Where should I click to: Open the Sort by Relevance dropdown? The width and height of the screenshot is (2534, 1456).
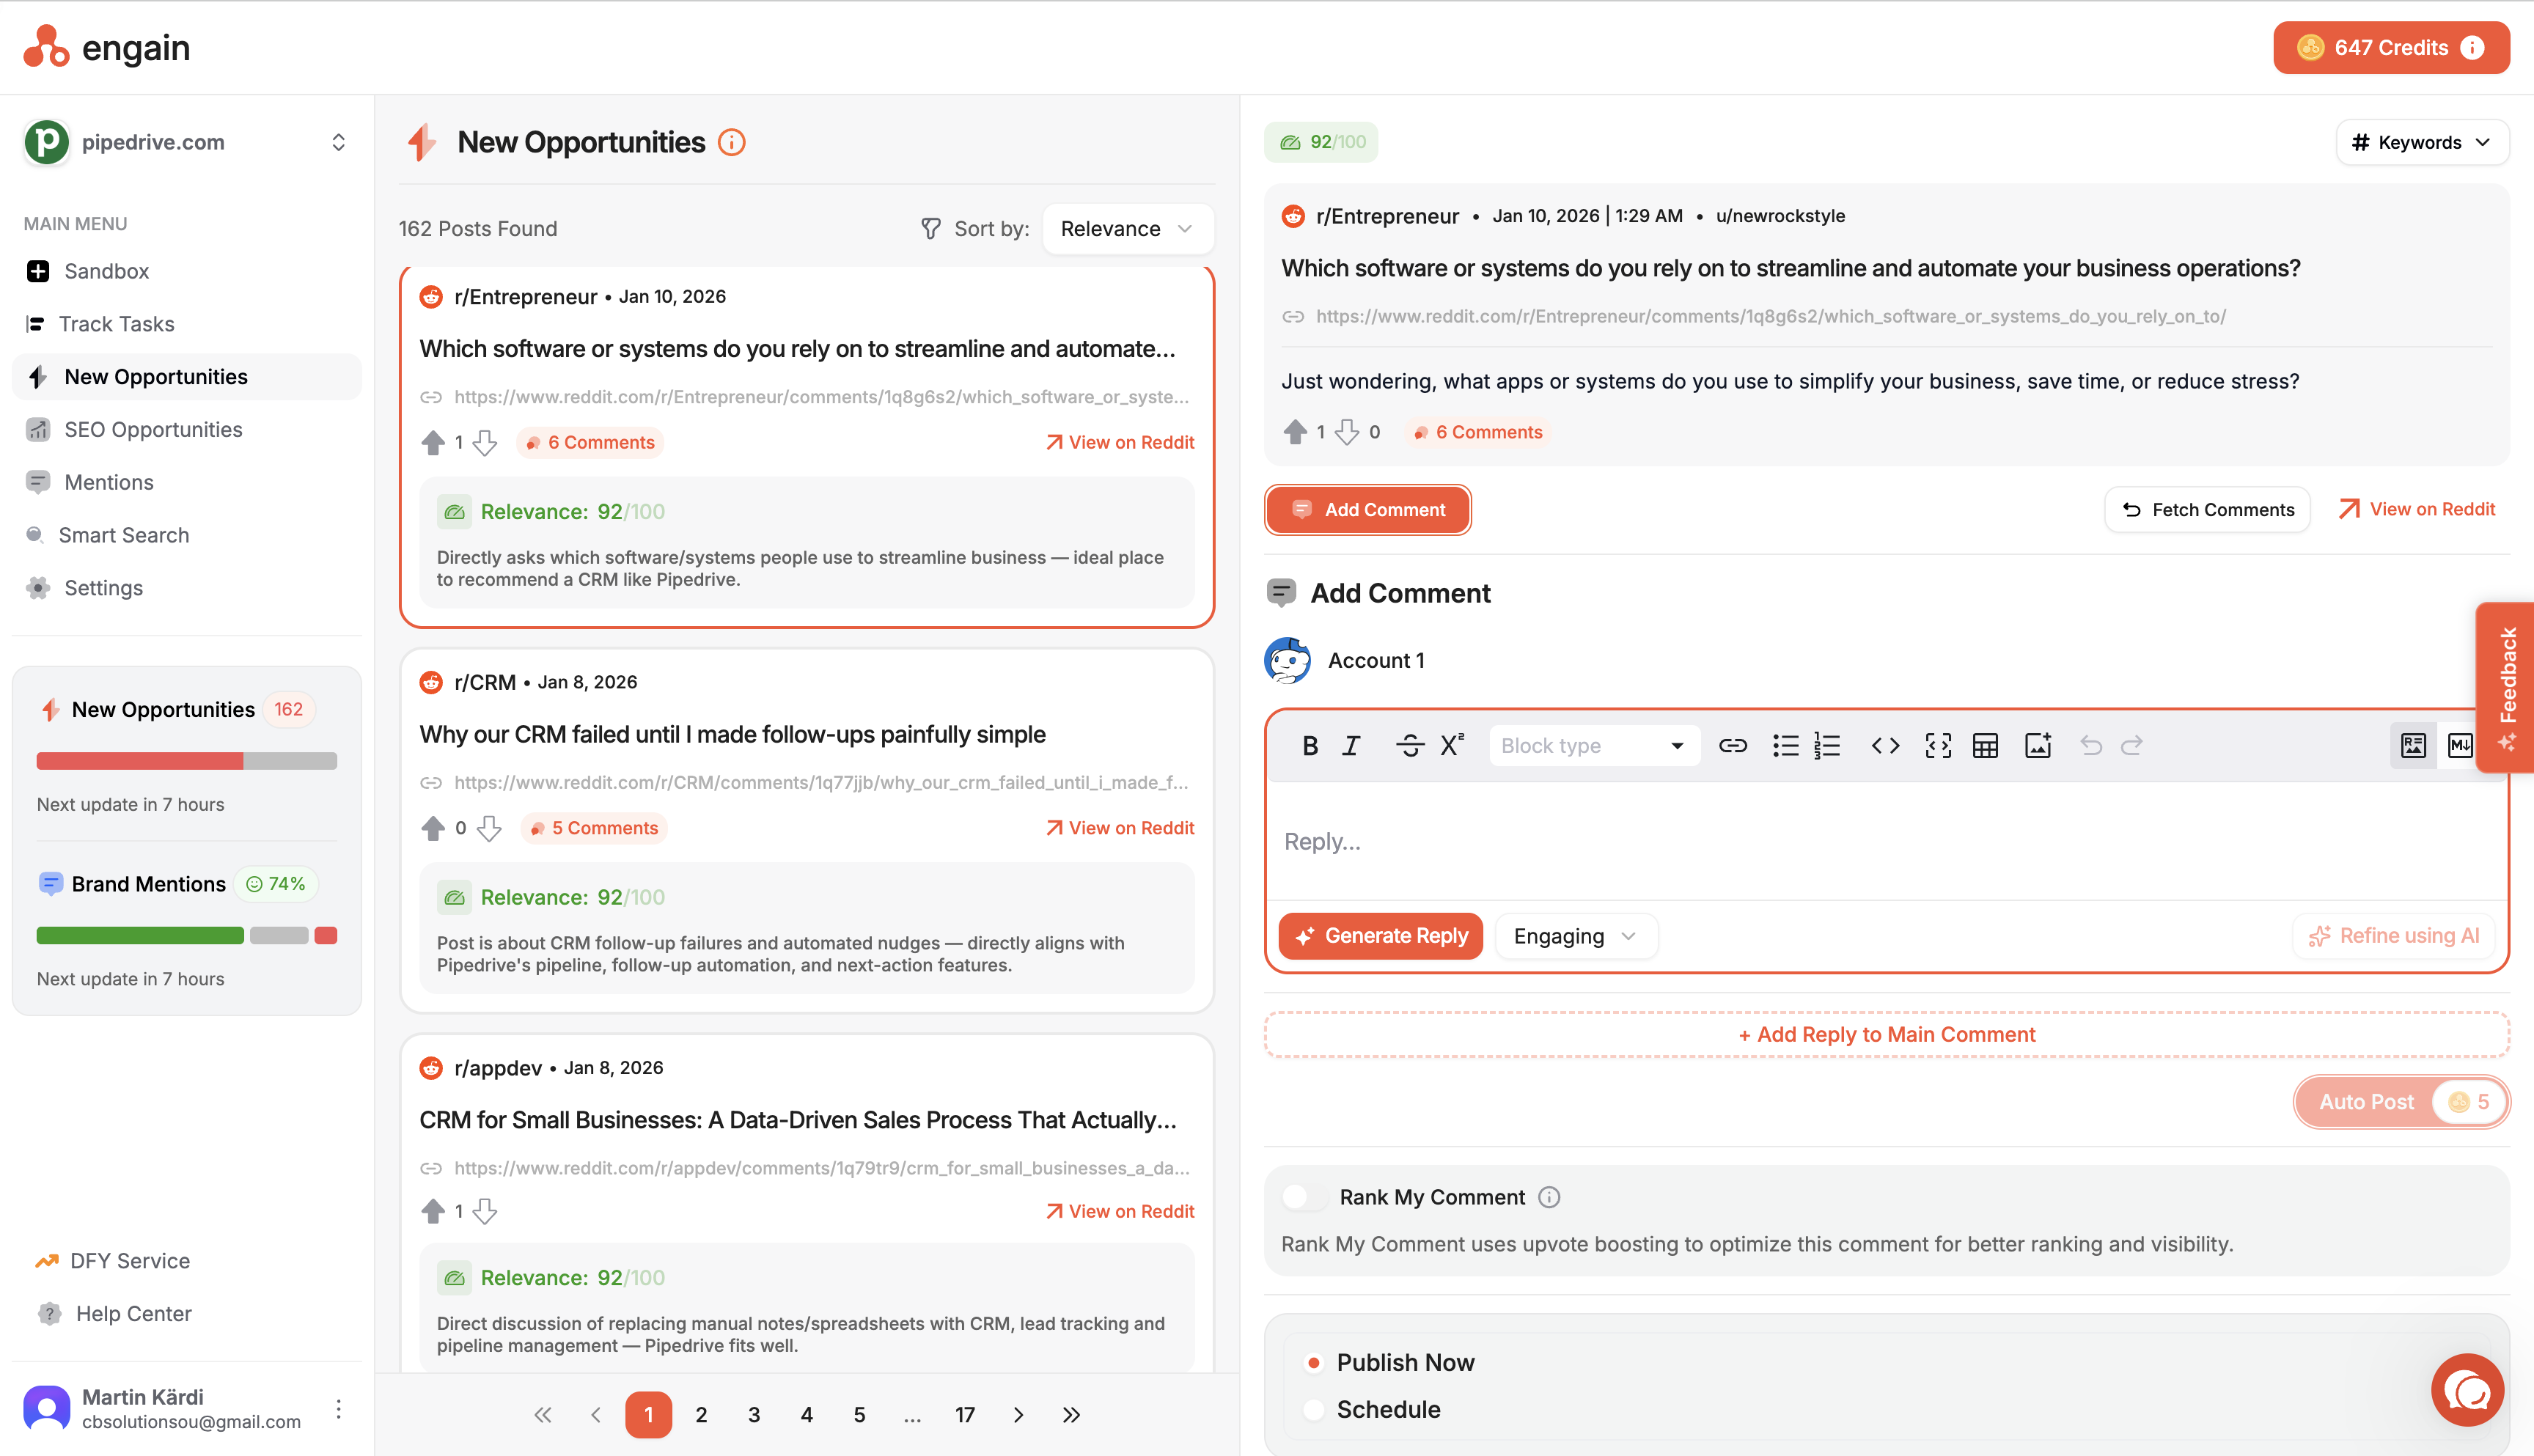(x=1127, y=229)
